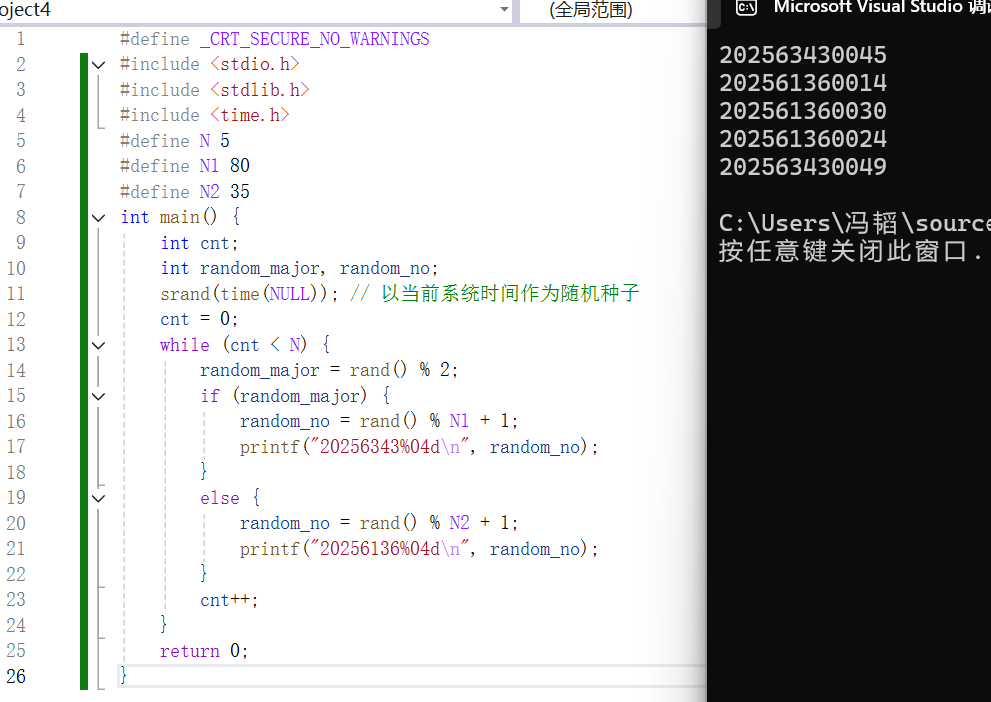
Task: Click the value 35 in #define N2
Action: tap(240, 191)
